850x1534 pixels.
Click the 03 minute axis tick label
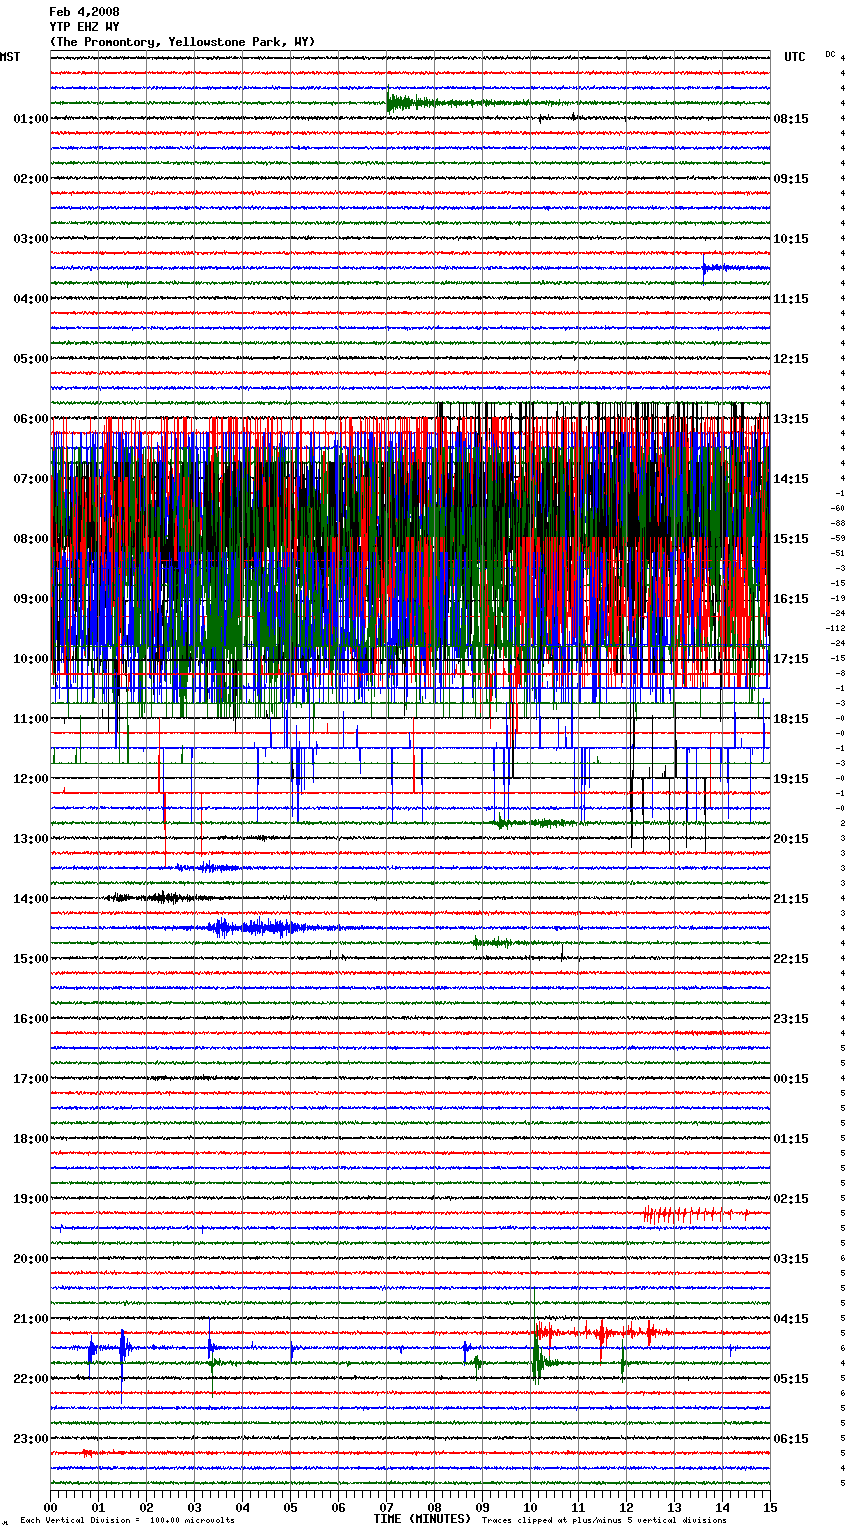[x=195, y=1507]
